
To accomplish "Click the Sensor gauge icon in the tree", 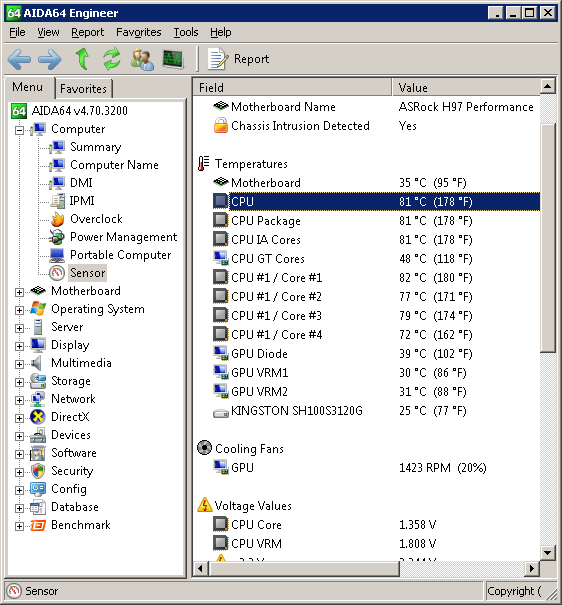I will tap(57, 273).
